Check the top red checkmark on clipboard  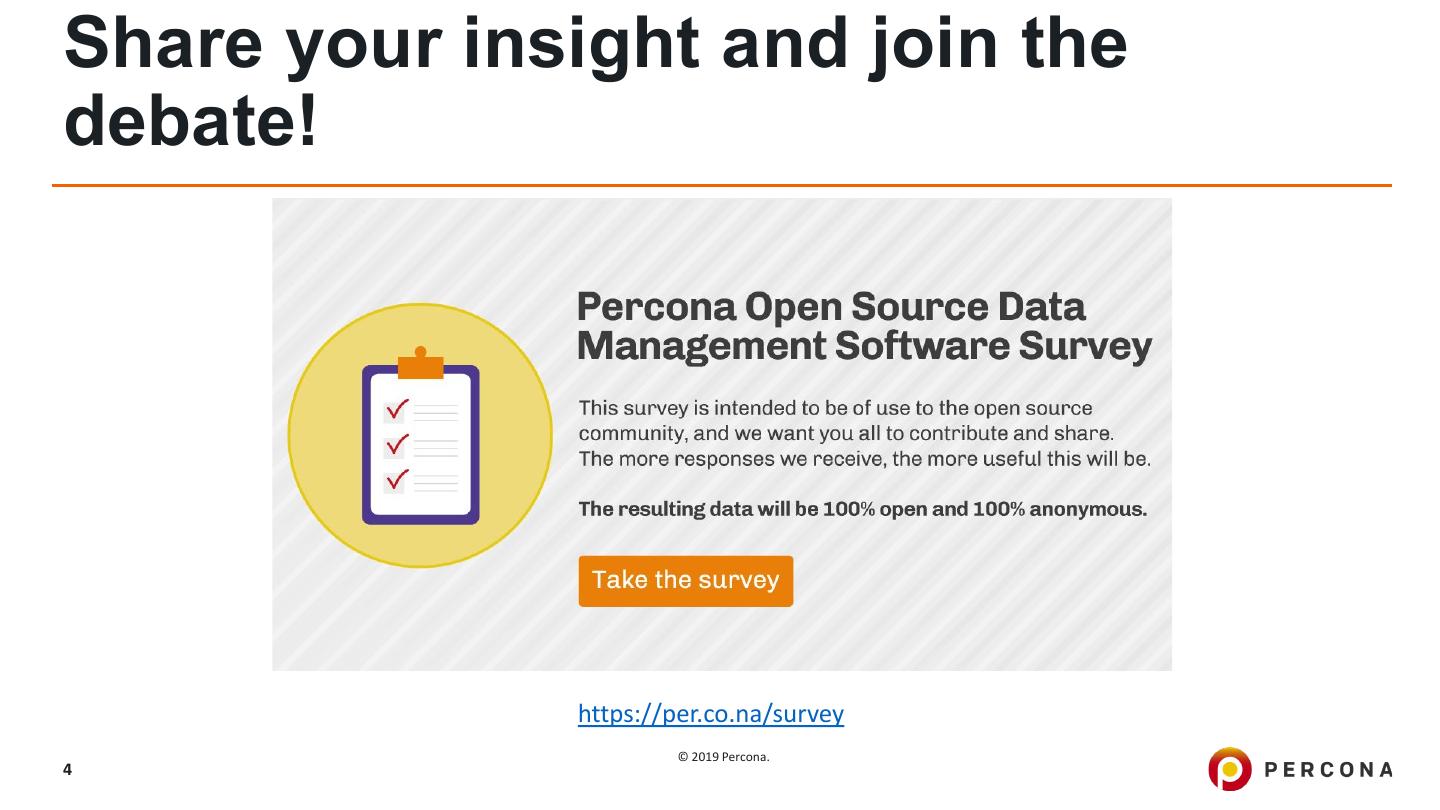pos(396,410)
